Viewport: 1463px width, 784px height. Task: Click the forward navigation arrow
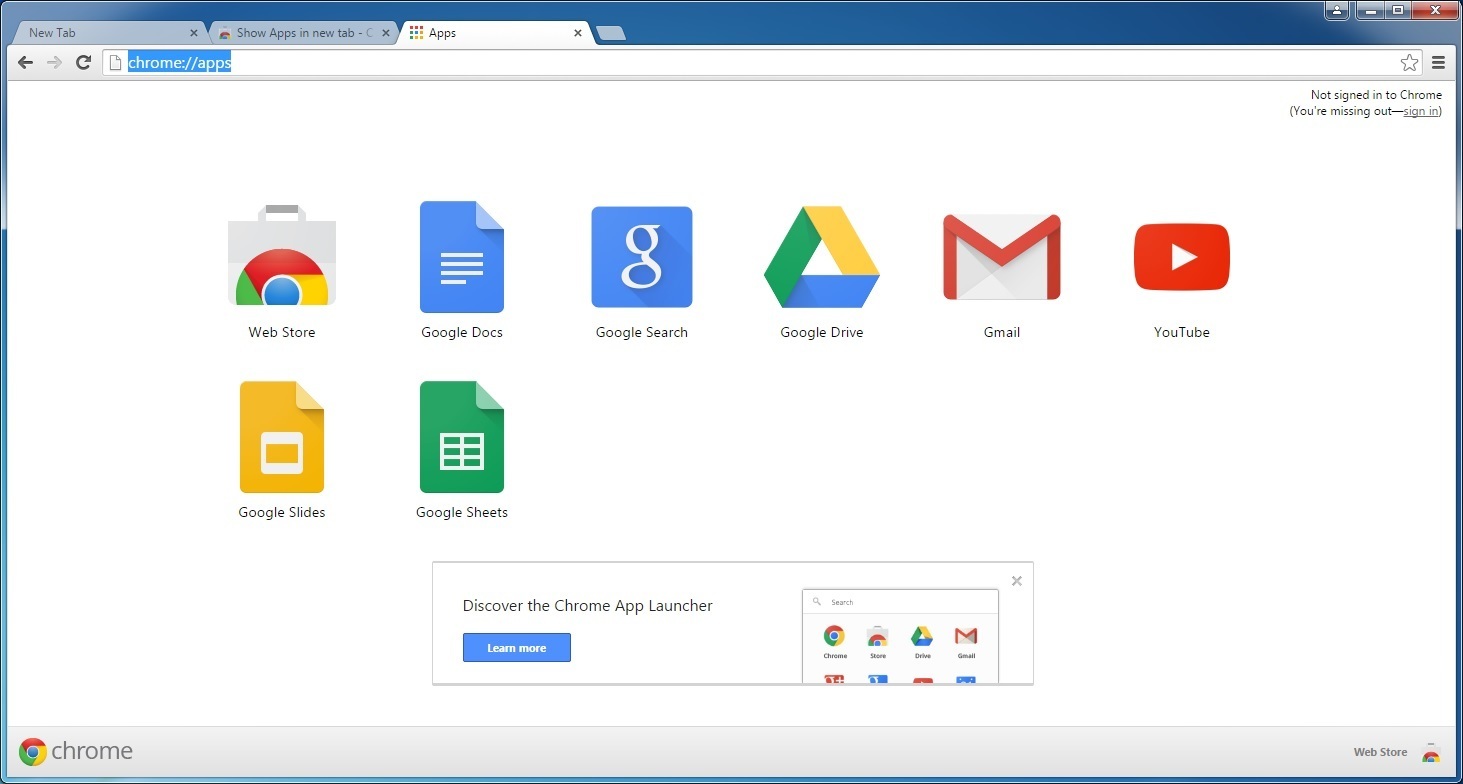pos(55,63)
